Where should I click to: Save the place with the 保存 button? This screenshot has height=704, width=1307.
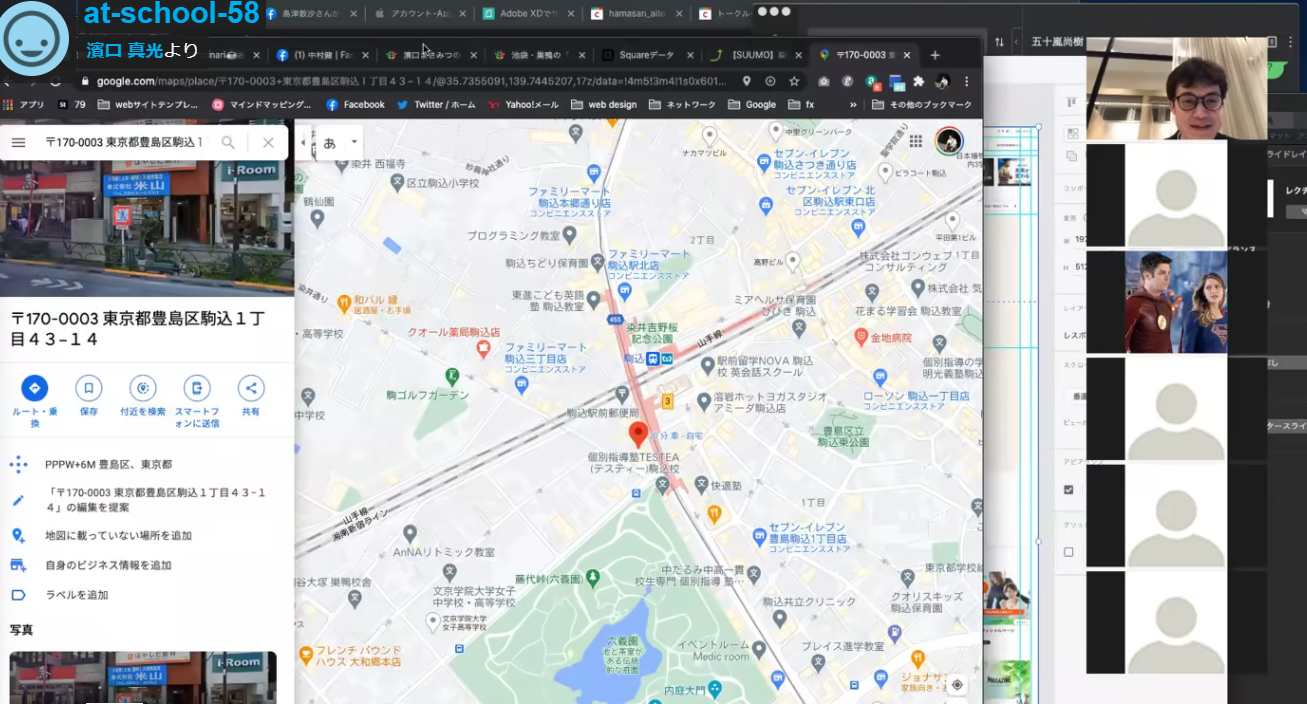point(89,389)
